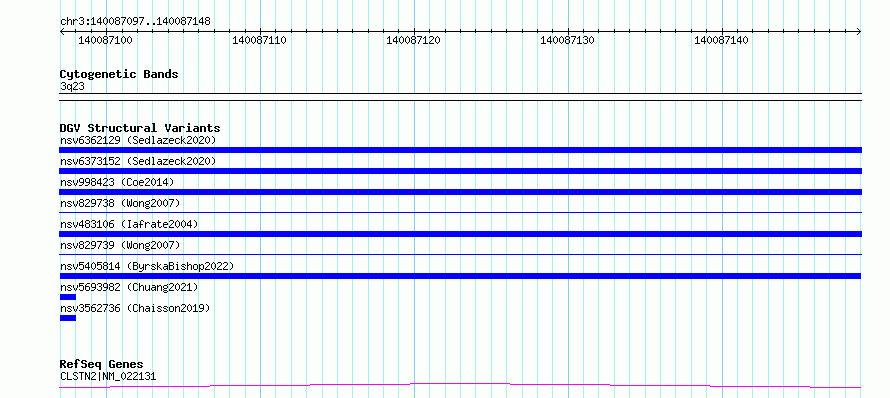This screenshot has height=398, width=890.
Task: Click the RefSeq Genes track title
Action: [x=102, y=365]
